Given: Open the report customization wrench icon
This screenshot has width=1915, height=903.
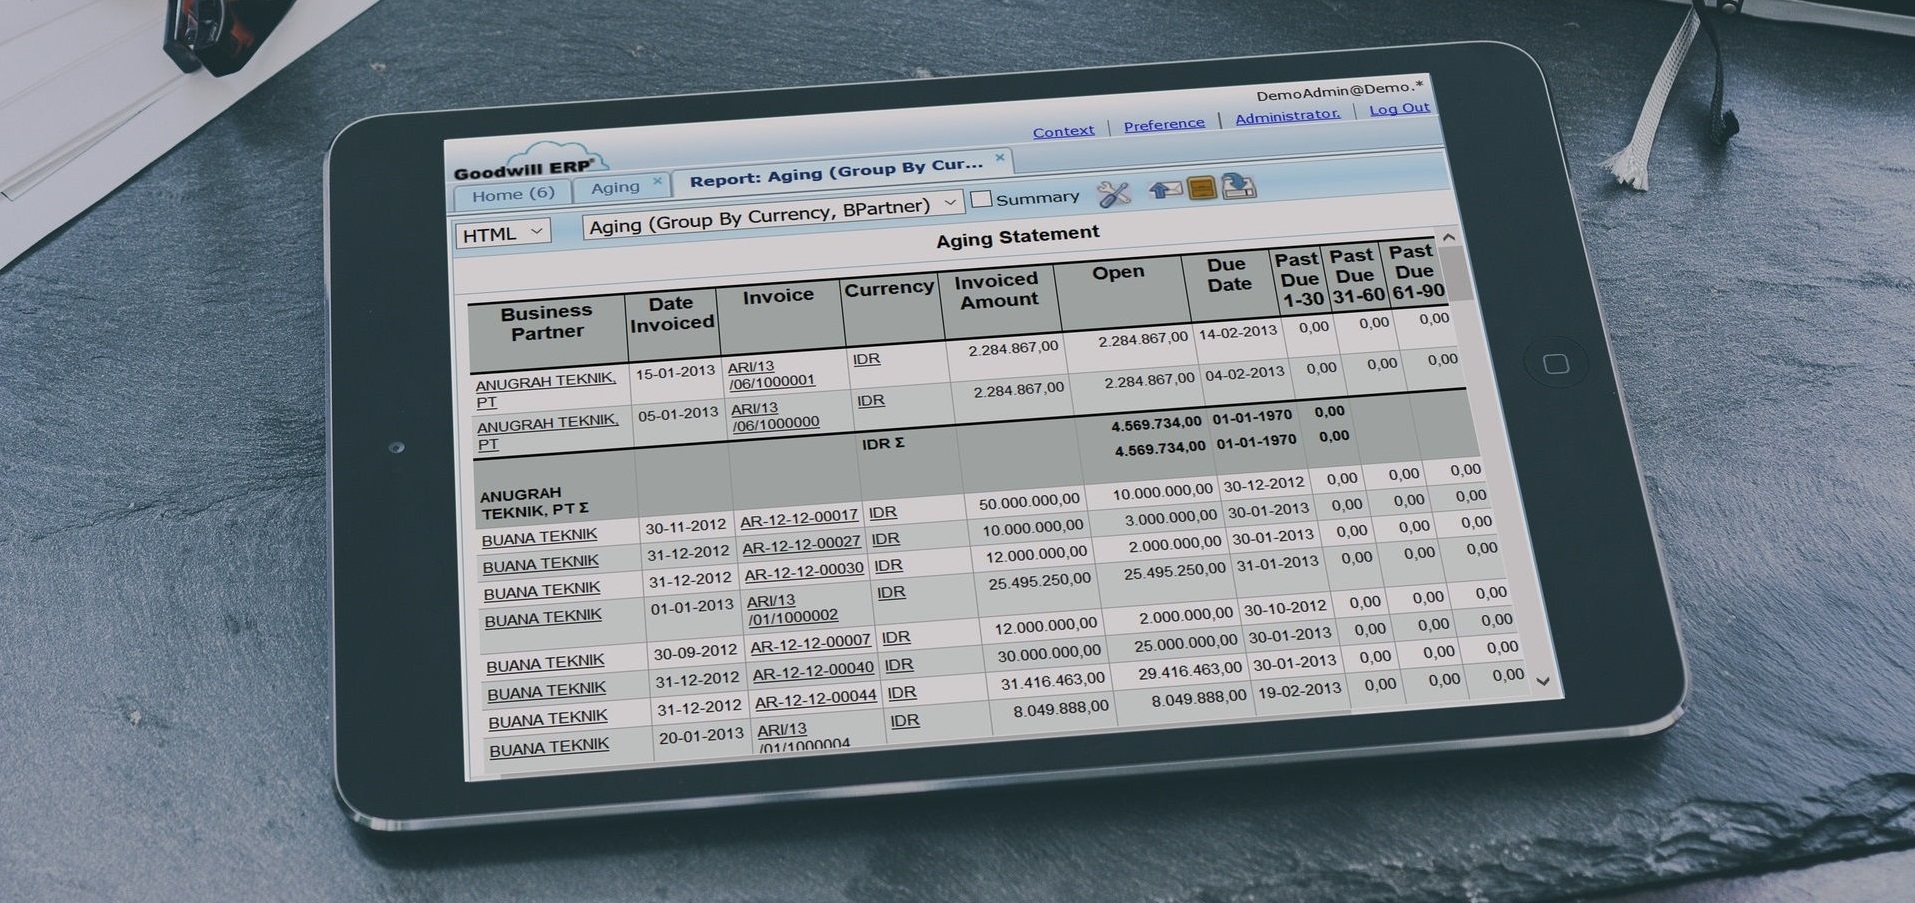Looking at the screenshot, I should (x=1113, y=193).
